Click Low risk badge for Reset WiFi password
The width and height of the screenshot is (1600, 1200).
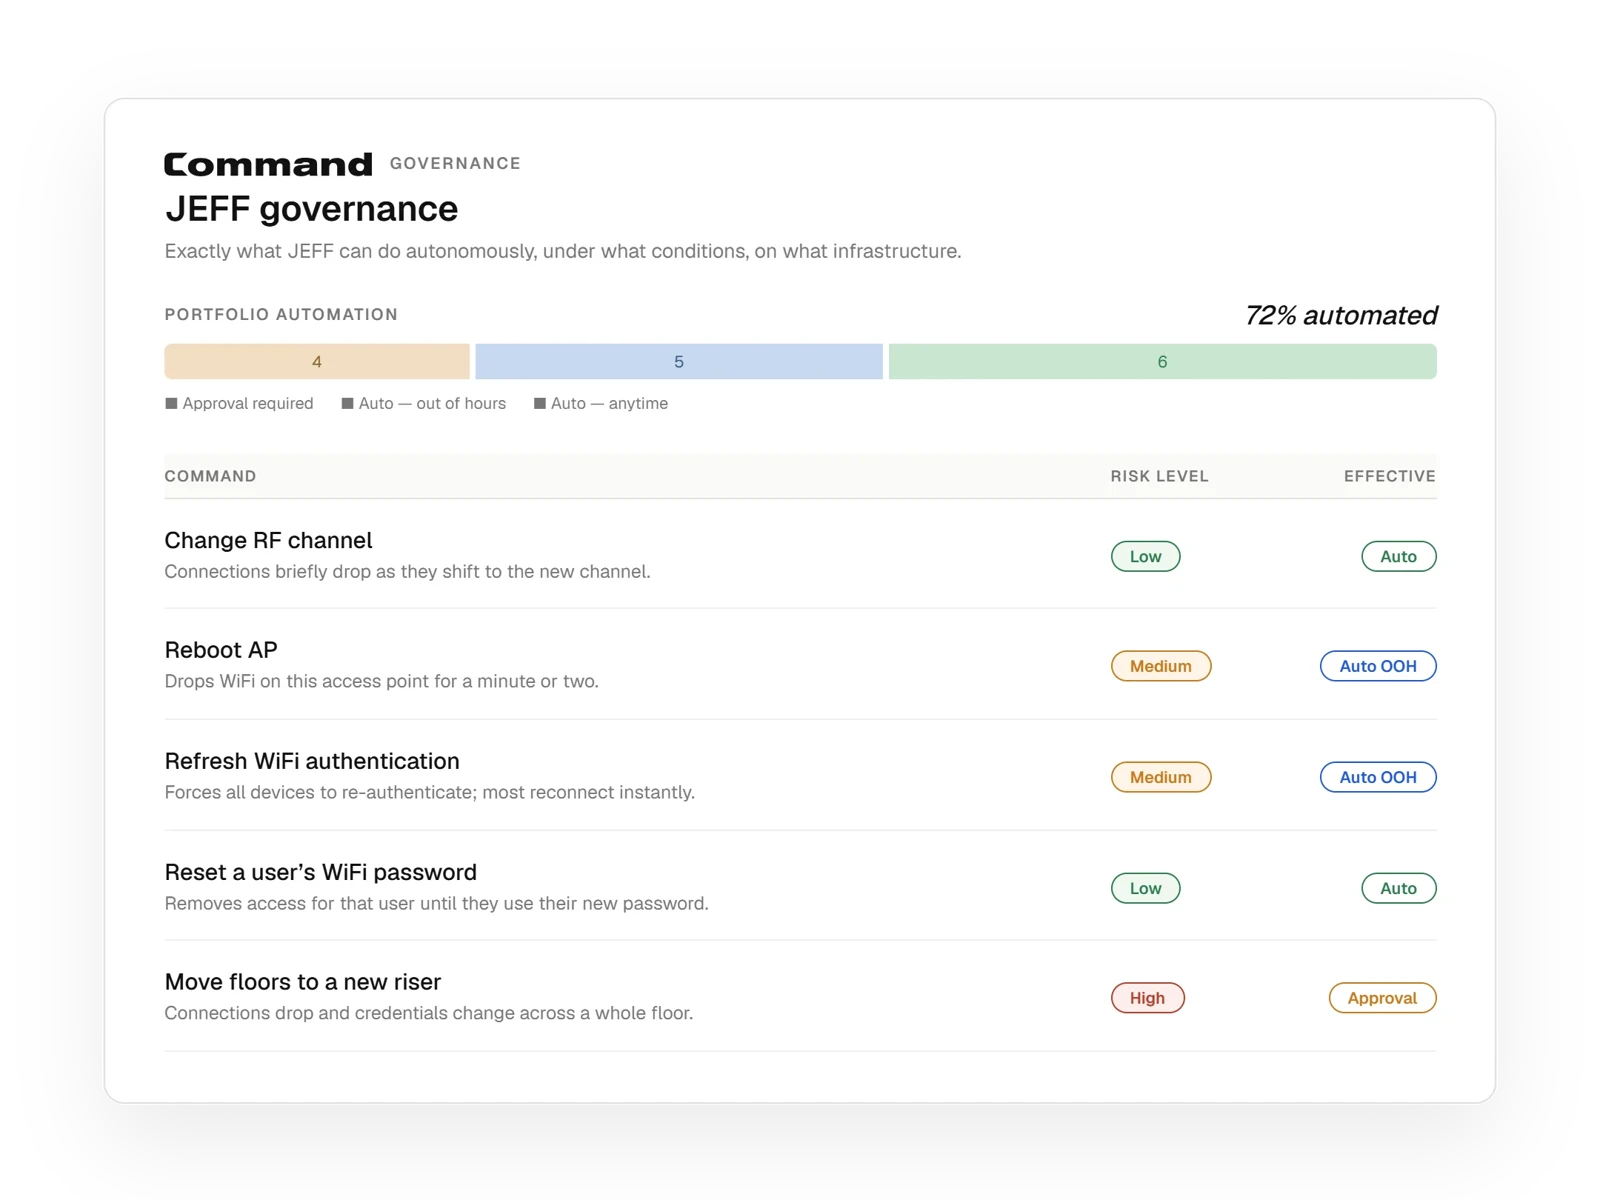click(1145, 888)
